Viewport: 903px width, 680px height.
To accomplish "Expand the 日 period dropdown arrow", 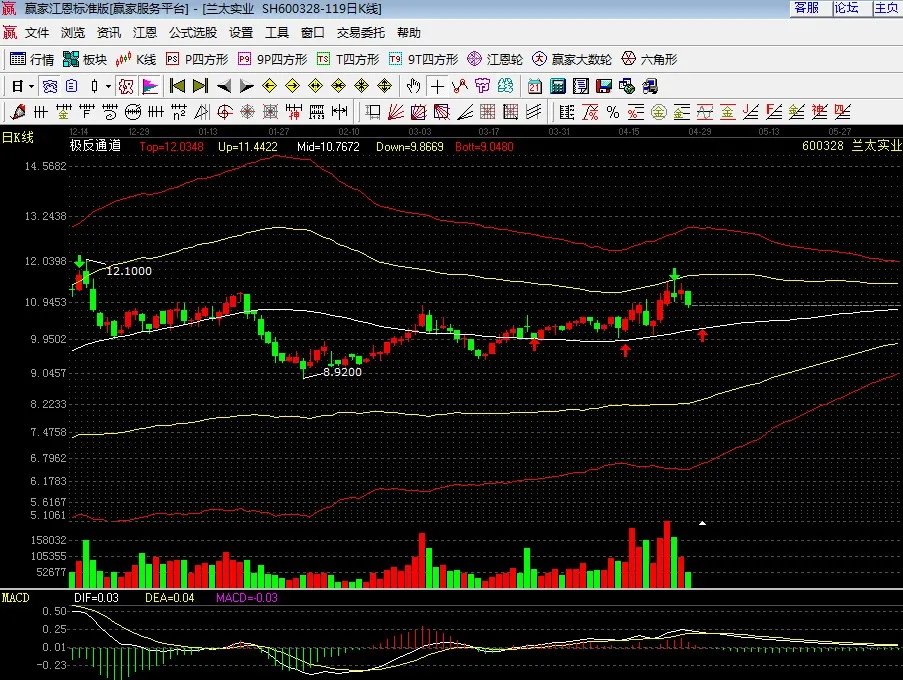I will pos(31,86).
